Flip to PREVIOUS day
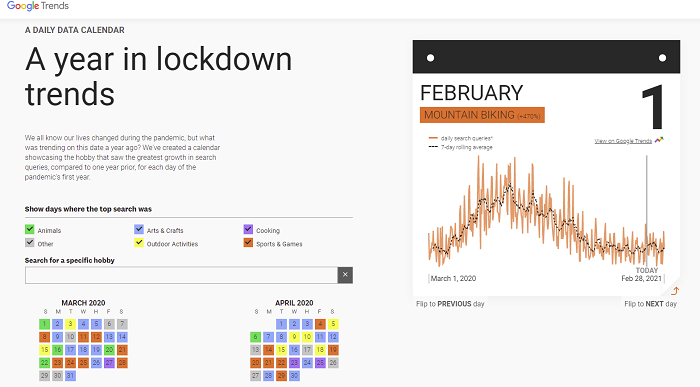Viewport: 700px width, 387px height. coord(450,304)
